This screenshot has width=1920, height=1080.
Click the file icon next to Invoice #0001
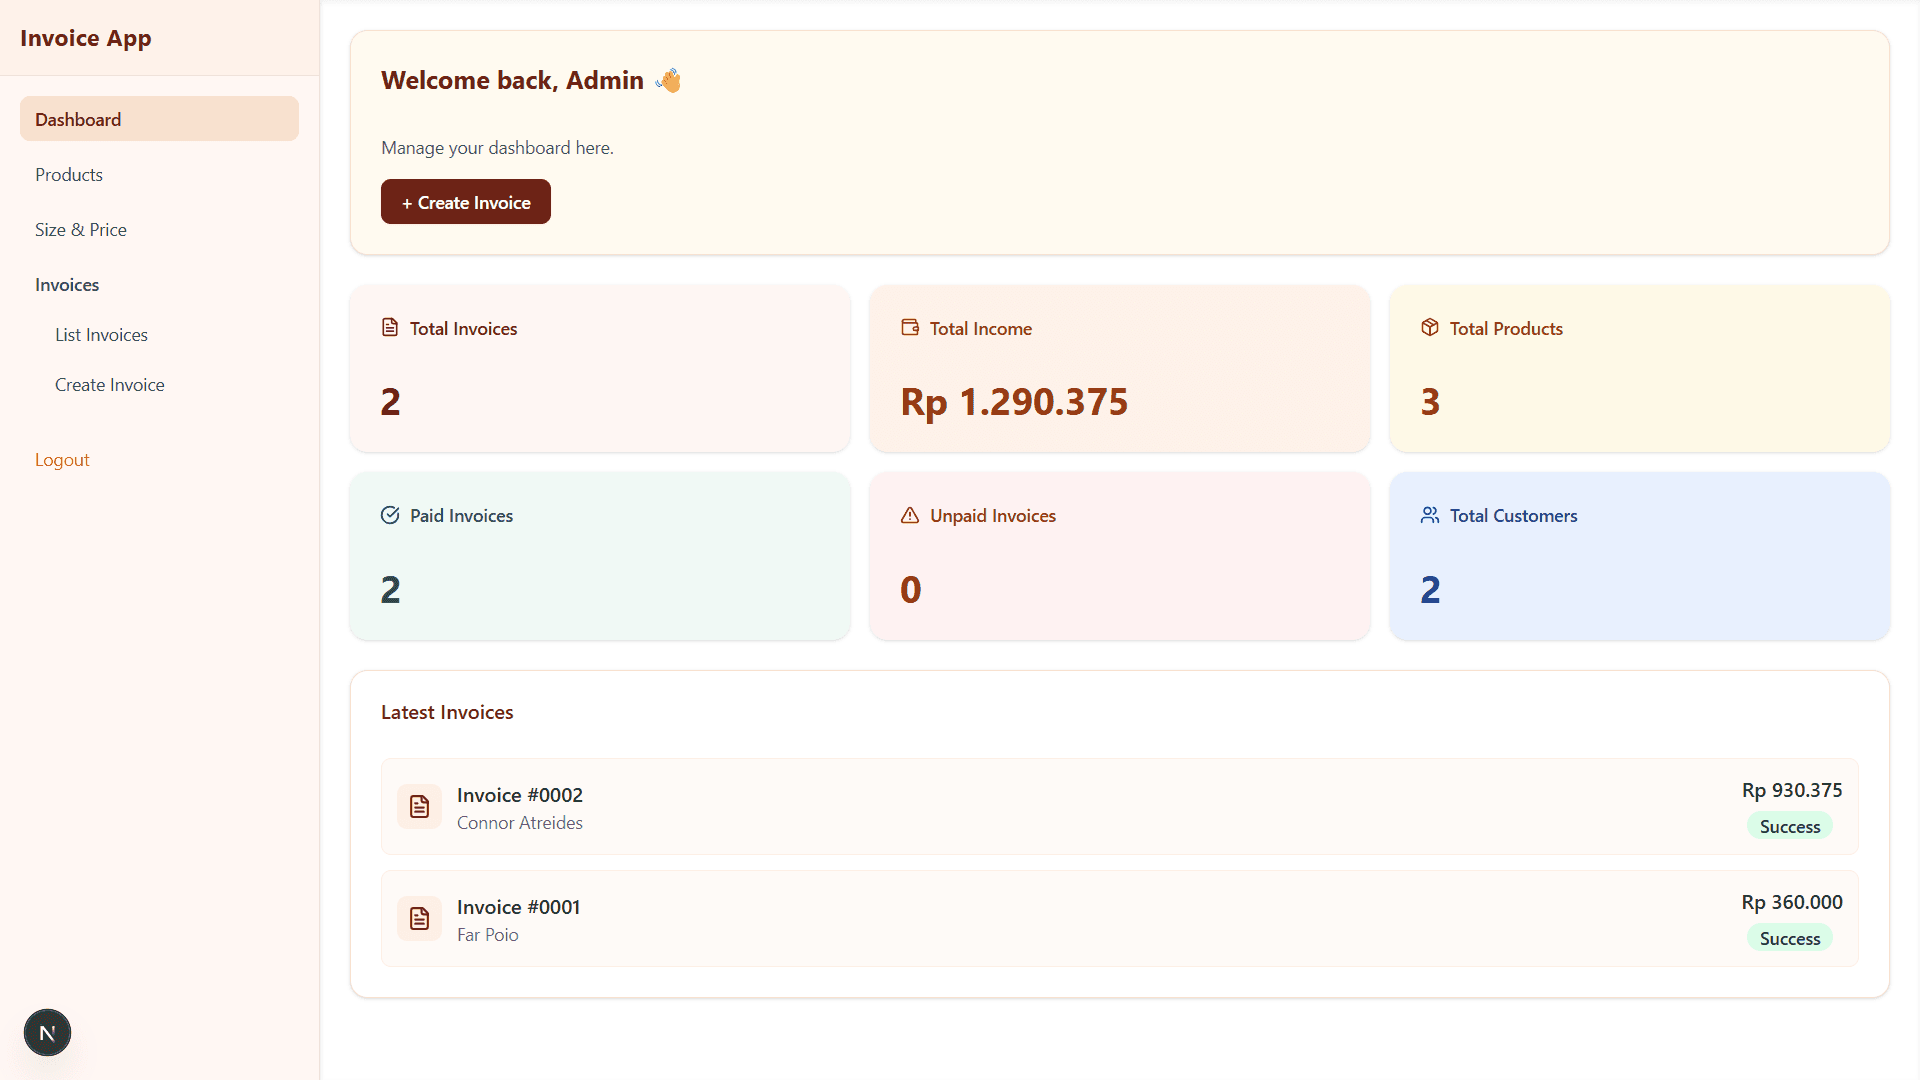(419, 919)
